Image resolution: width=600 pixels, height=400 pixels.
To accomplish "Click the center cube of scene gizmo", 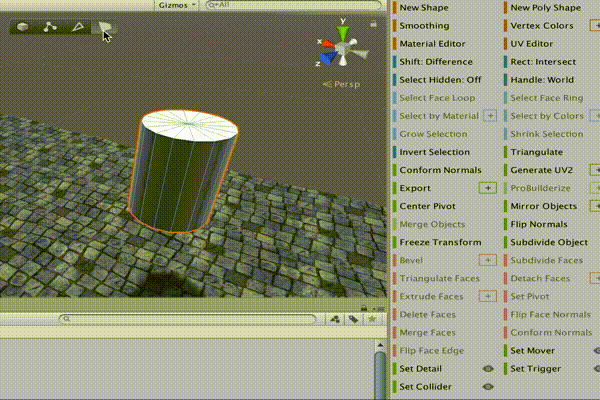I will [342, 48].
